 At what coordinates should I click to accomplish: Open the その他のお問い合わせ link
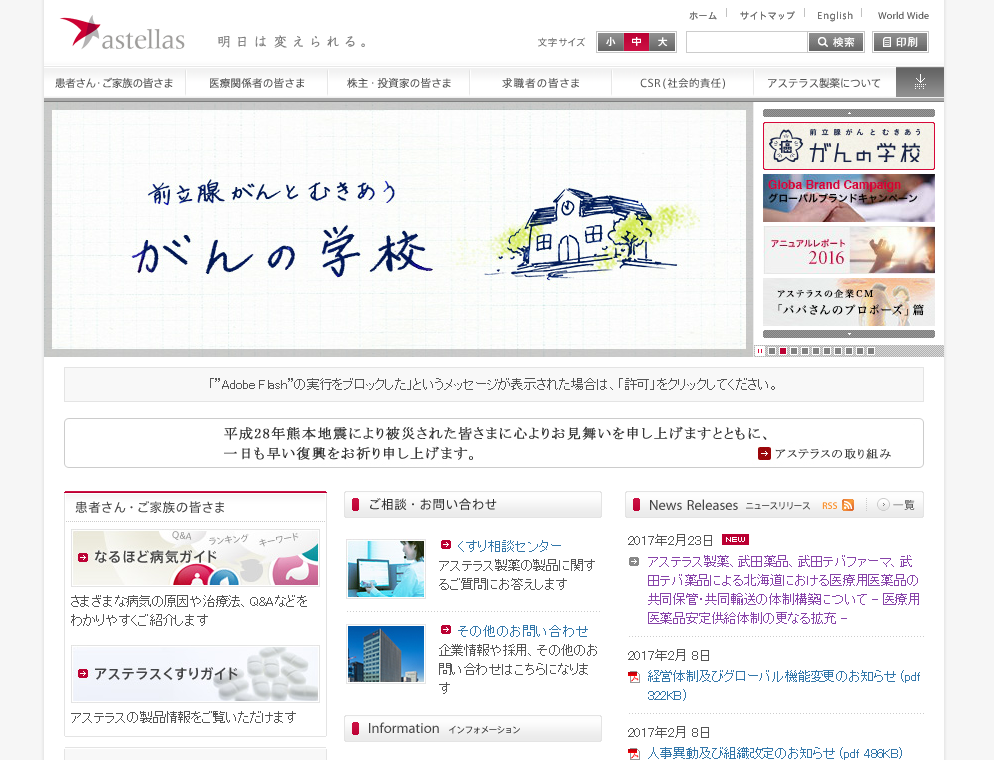tap(522, 631)
